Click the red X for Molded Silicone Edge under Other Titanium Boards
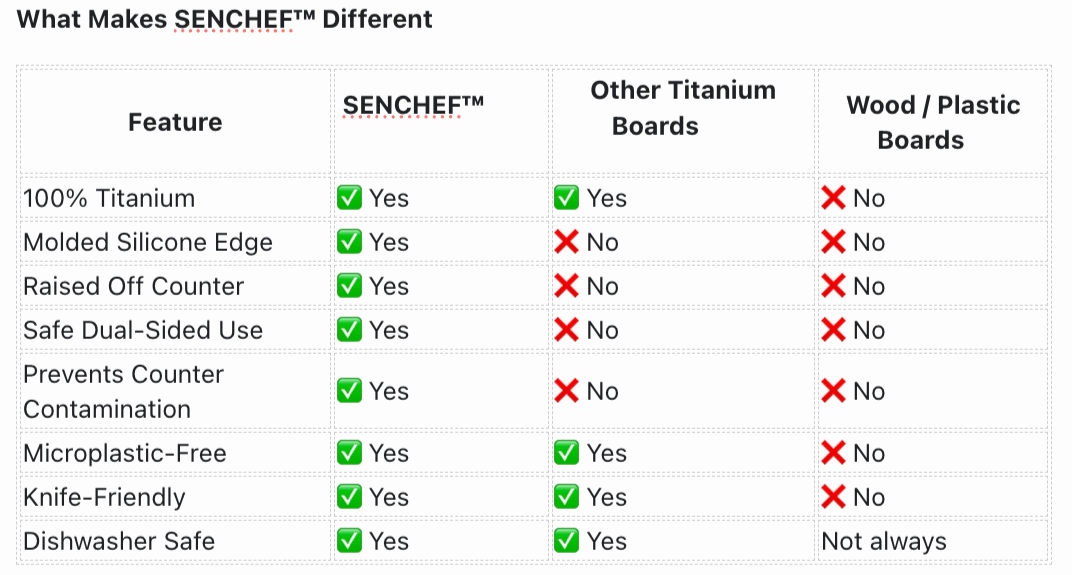Image resolution: width=1072 pixels, height=575 pixels. (566, 242)
